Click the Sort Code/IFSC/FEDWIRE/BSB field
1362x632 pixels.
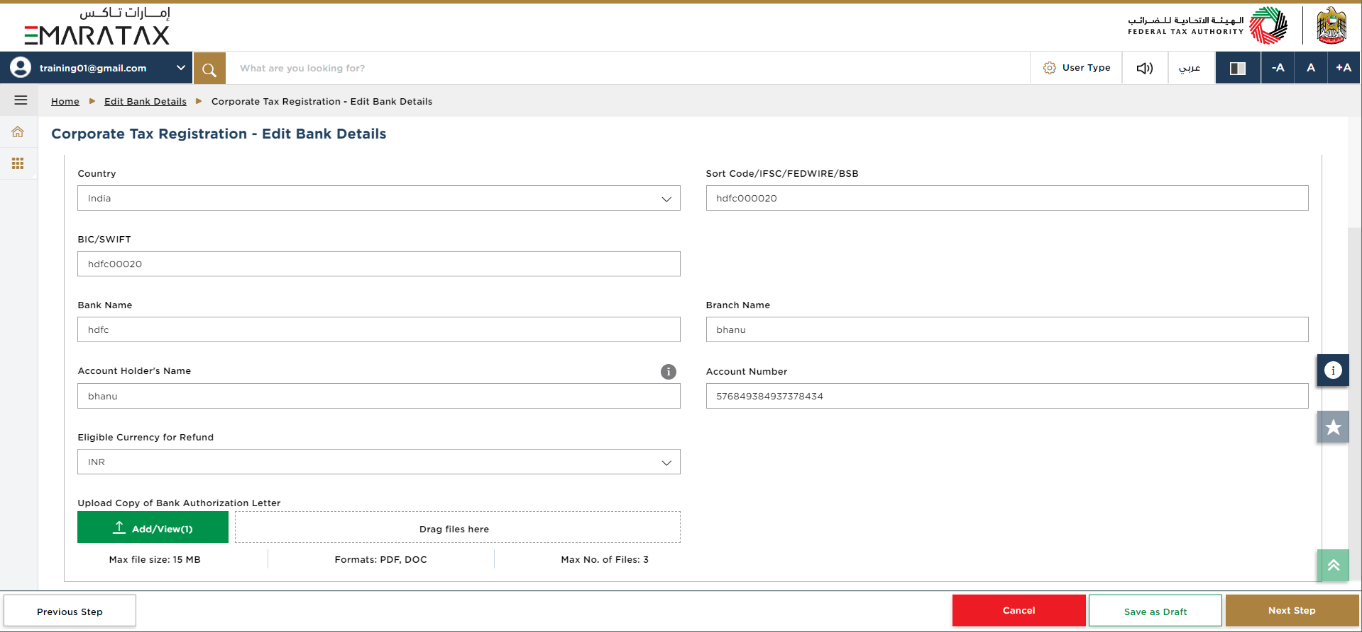coord(1007,198)
